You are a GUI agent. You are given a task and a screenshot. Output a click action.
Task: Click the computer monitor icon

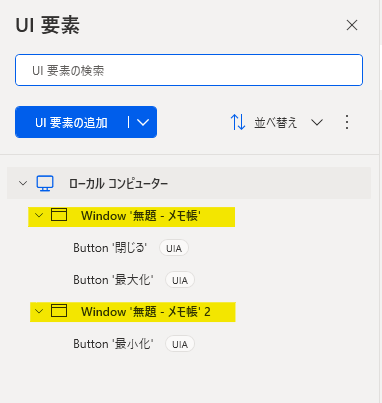coord(45,183)
